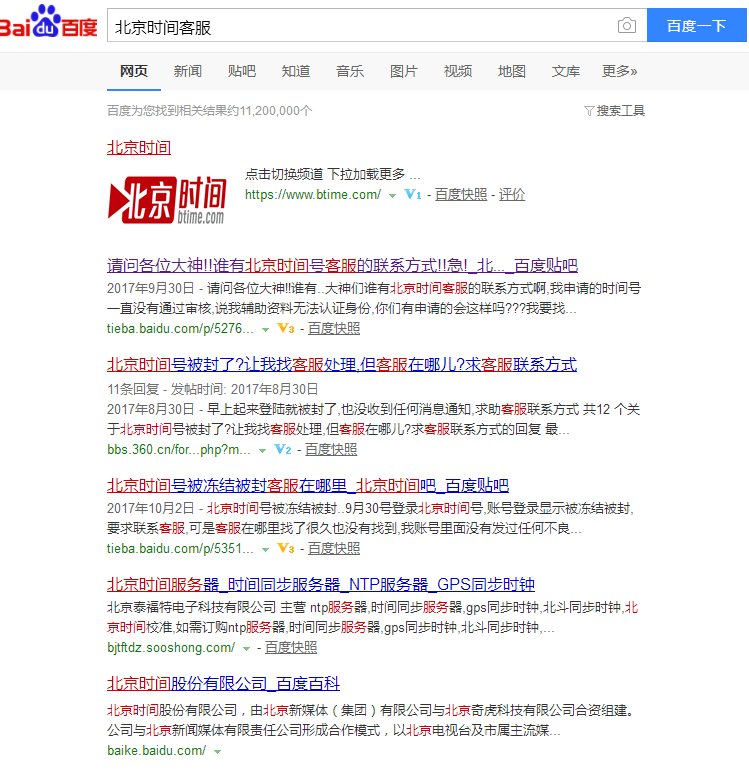This screenshot has height=776, width=749.
Task: Open the tieba.baidu.com/p/5351... URL
Action: pyautogui.click(x=180, y=549)
